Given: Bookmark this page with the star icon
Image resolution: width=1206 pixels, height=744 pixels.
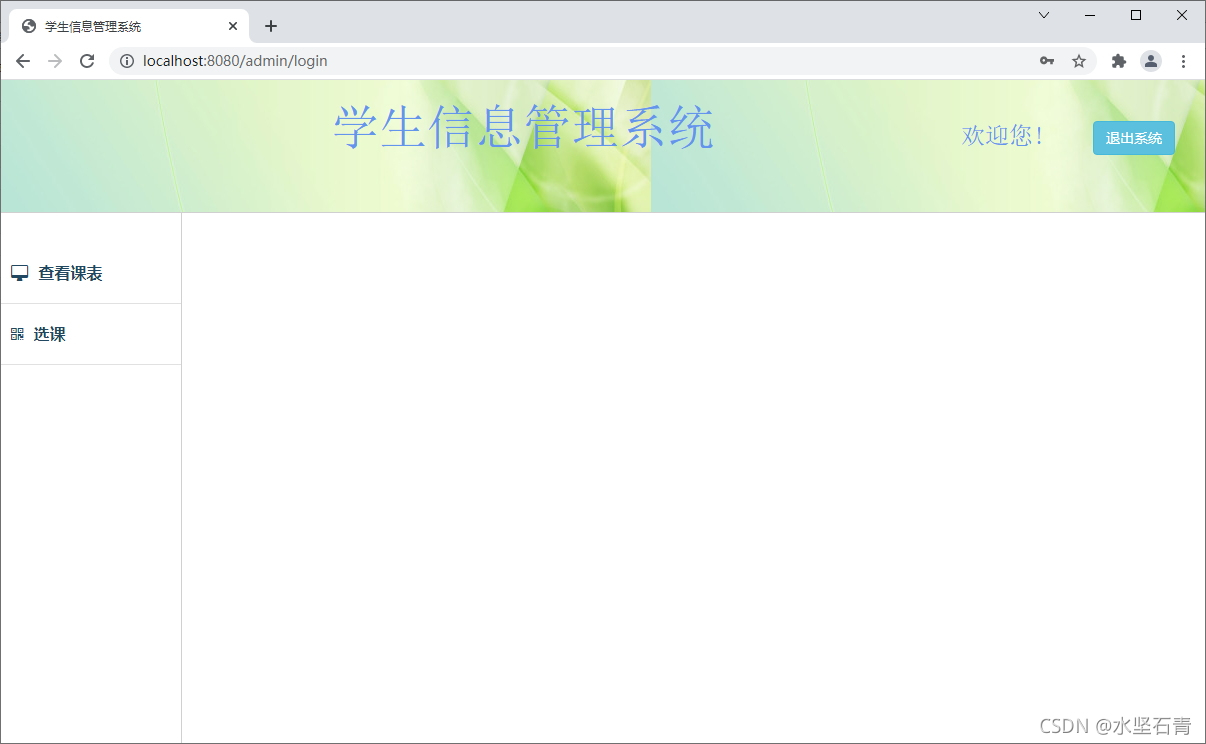Looking at the screenshot, I should 1079,61.
